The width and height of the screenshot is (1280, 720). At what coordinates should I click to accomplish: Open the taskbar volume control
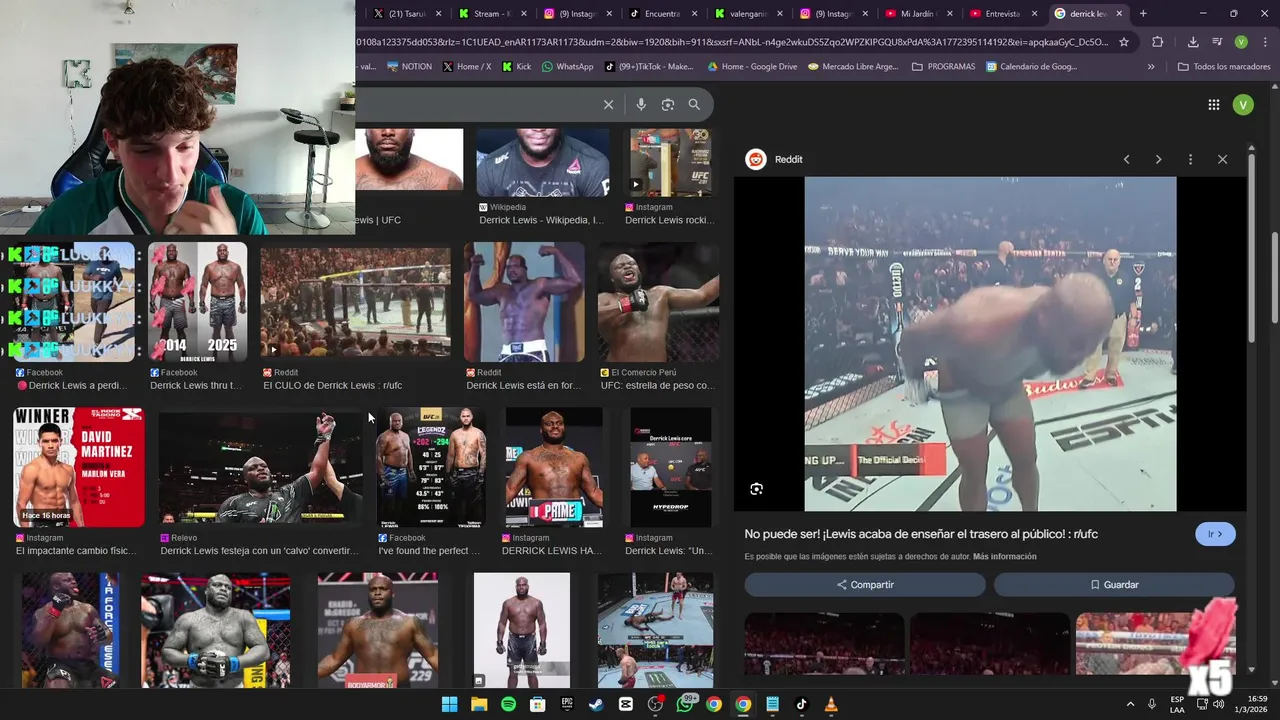click(1218, 704)
